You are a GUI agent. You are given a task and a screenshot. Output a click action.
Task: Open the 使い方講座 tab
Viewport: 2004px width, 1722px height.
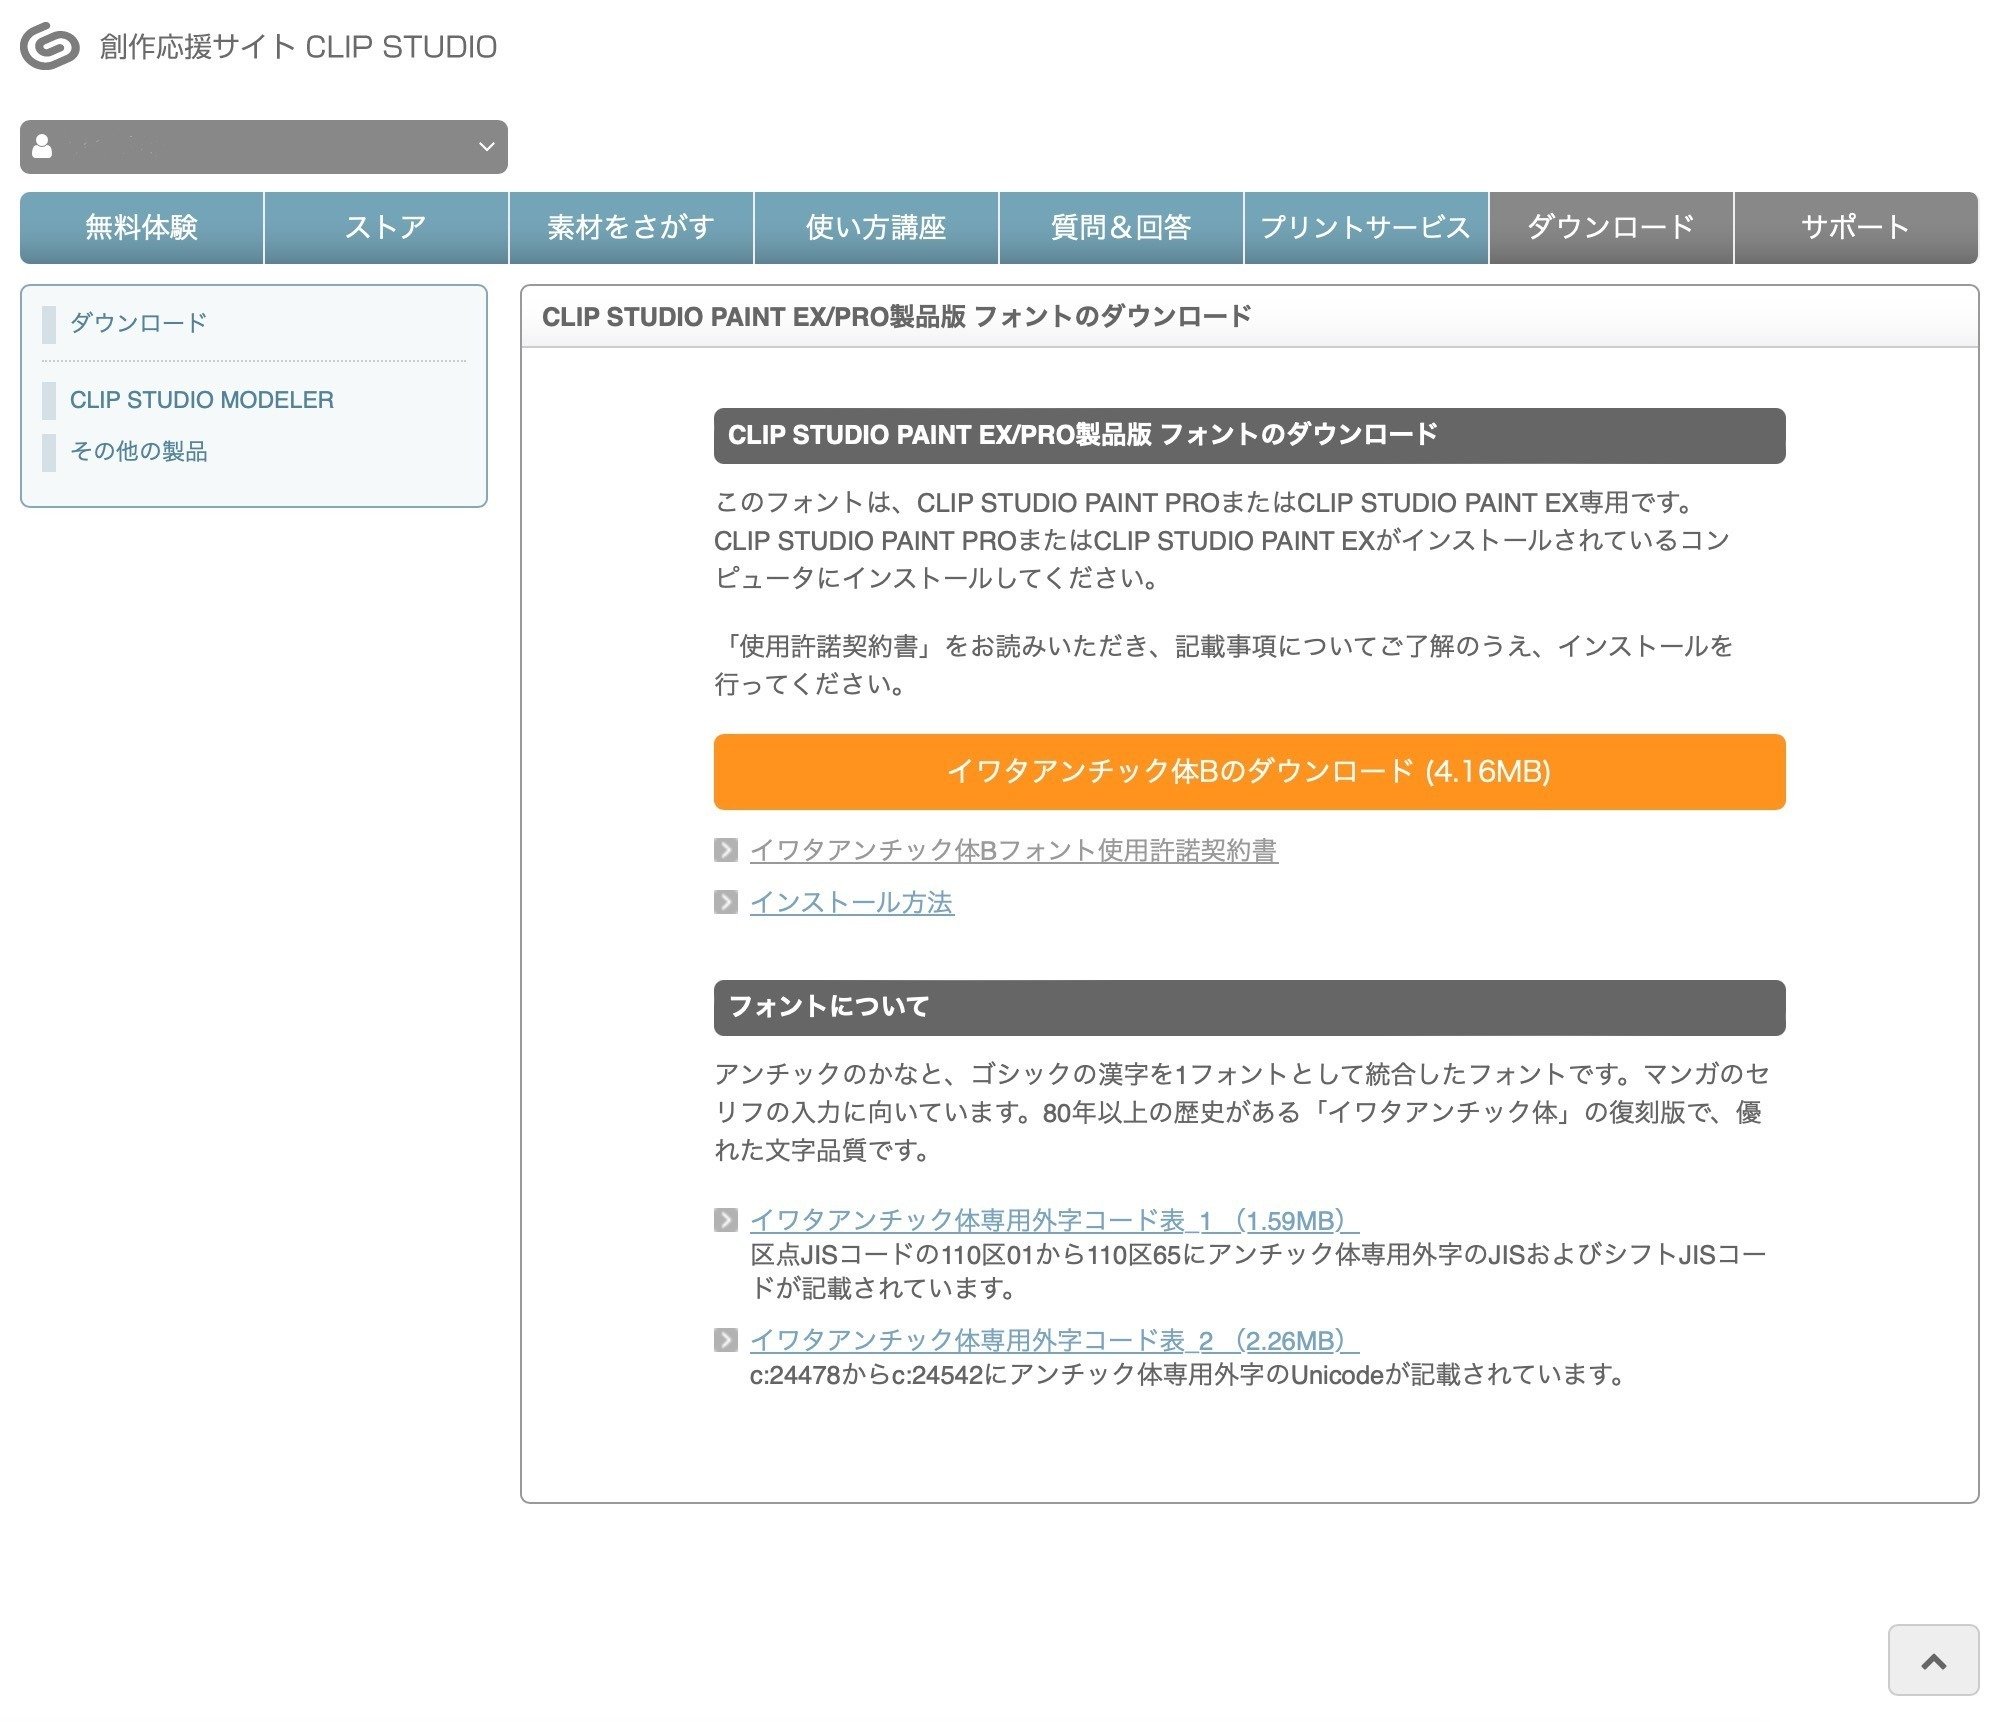click(x=876, y=228)
